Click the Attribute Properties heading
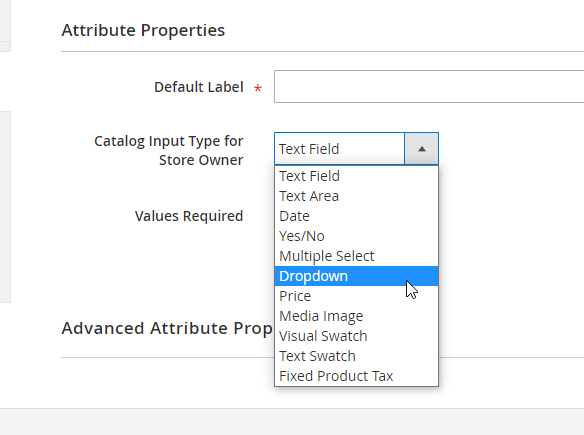The height and width of the screenshot is (435, 584). 143,30
